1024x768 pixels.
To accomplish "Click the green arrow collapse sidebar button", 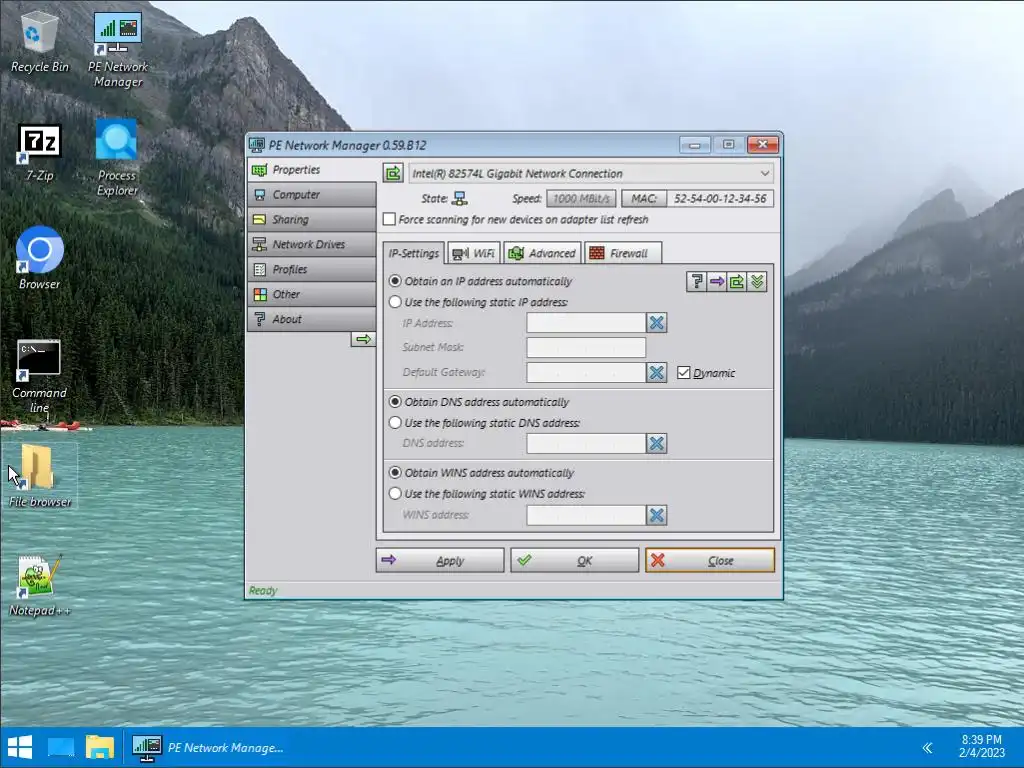I will (363, 339).
